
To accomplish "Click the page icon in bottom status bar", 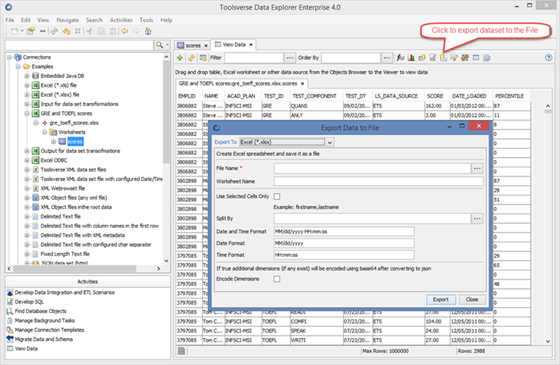I will [181, 351].
